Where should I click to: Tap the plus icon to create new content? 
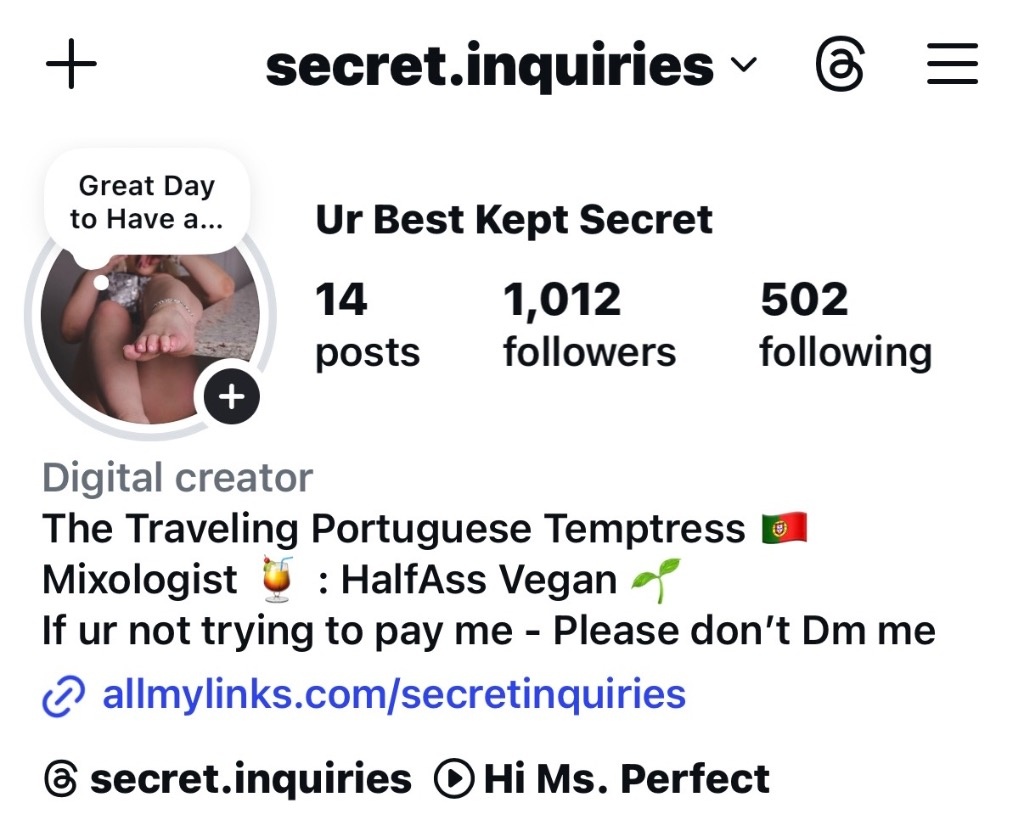pyautogui.click(x=71, y=63)
